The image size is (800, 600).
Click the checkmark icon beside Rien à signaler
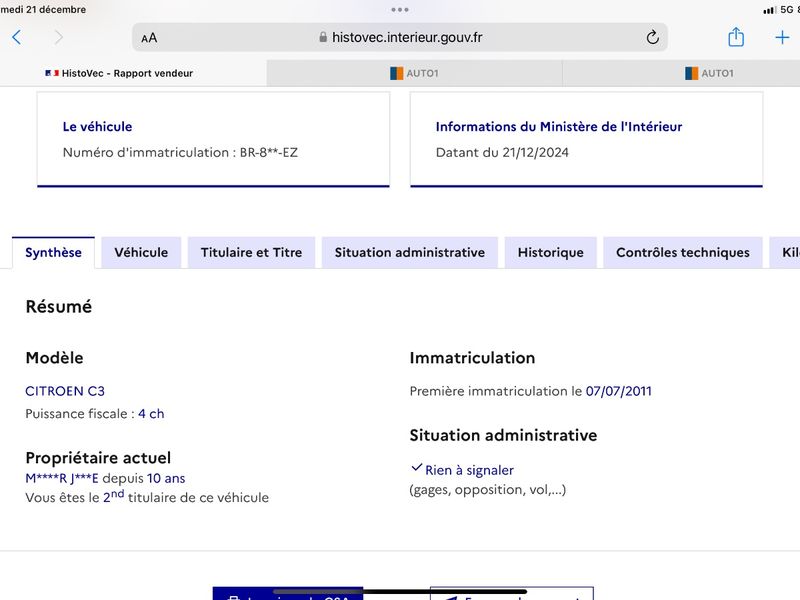pyautogui.click(x=416, y=467)
